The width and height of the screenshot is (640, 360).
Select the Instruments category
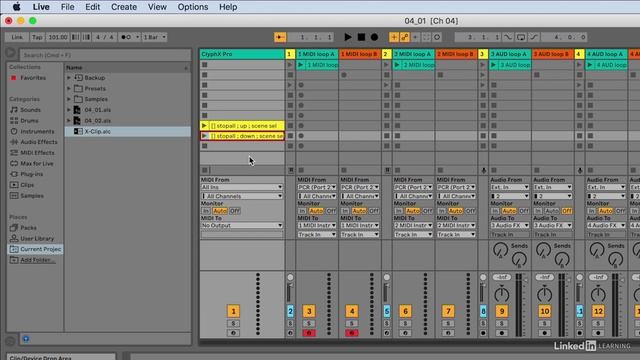pos(37,131)
